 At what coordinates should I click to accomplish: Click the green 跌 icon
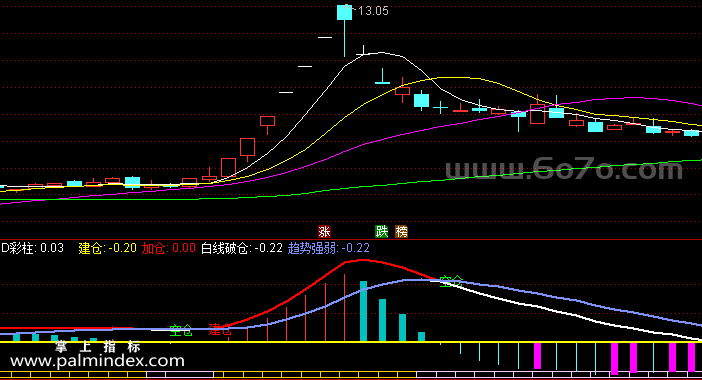point(381,231)
